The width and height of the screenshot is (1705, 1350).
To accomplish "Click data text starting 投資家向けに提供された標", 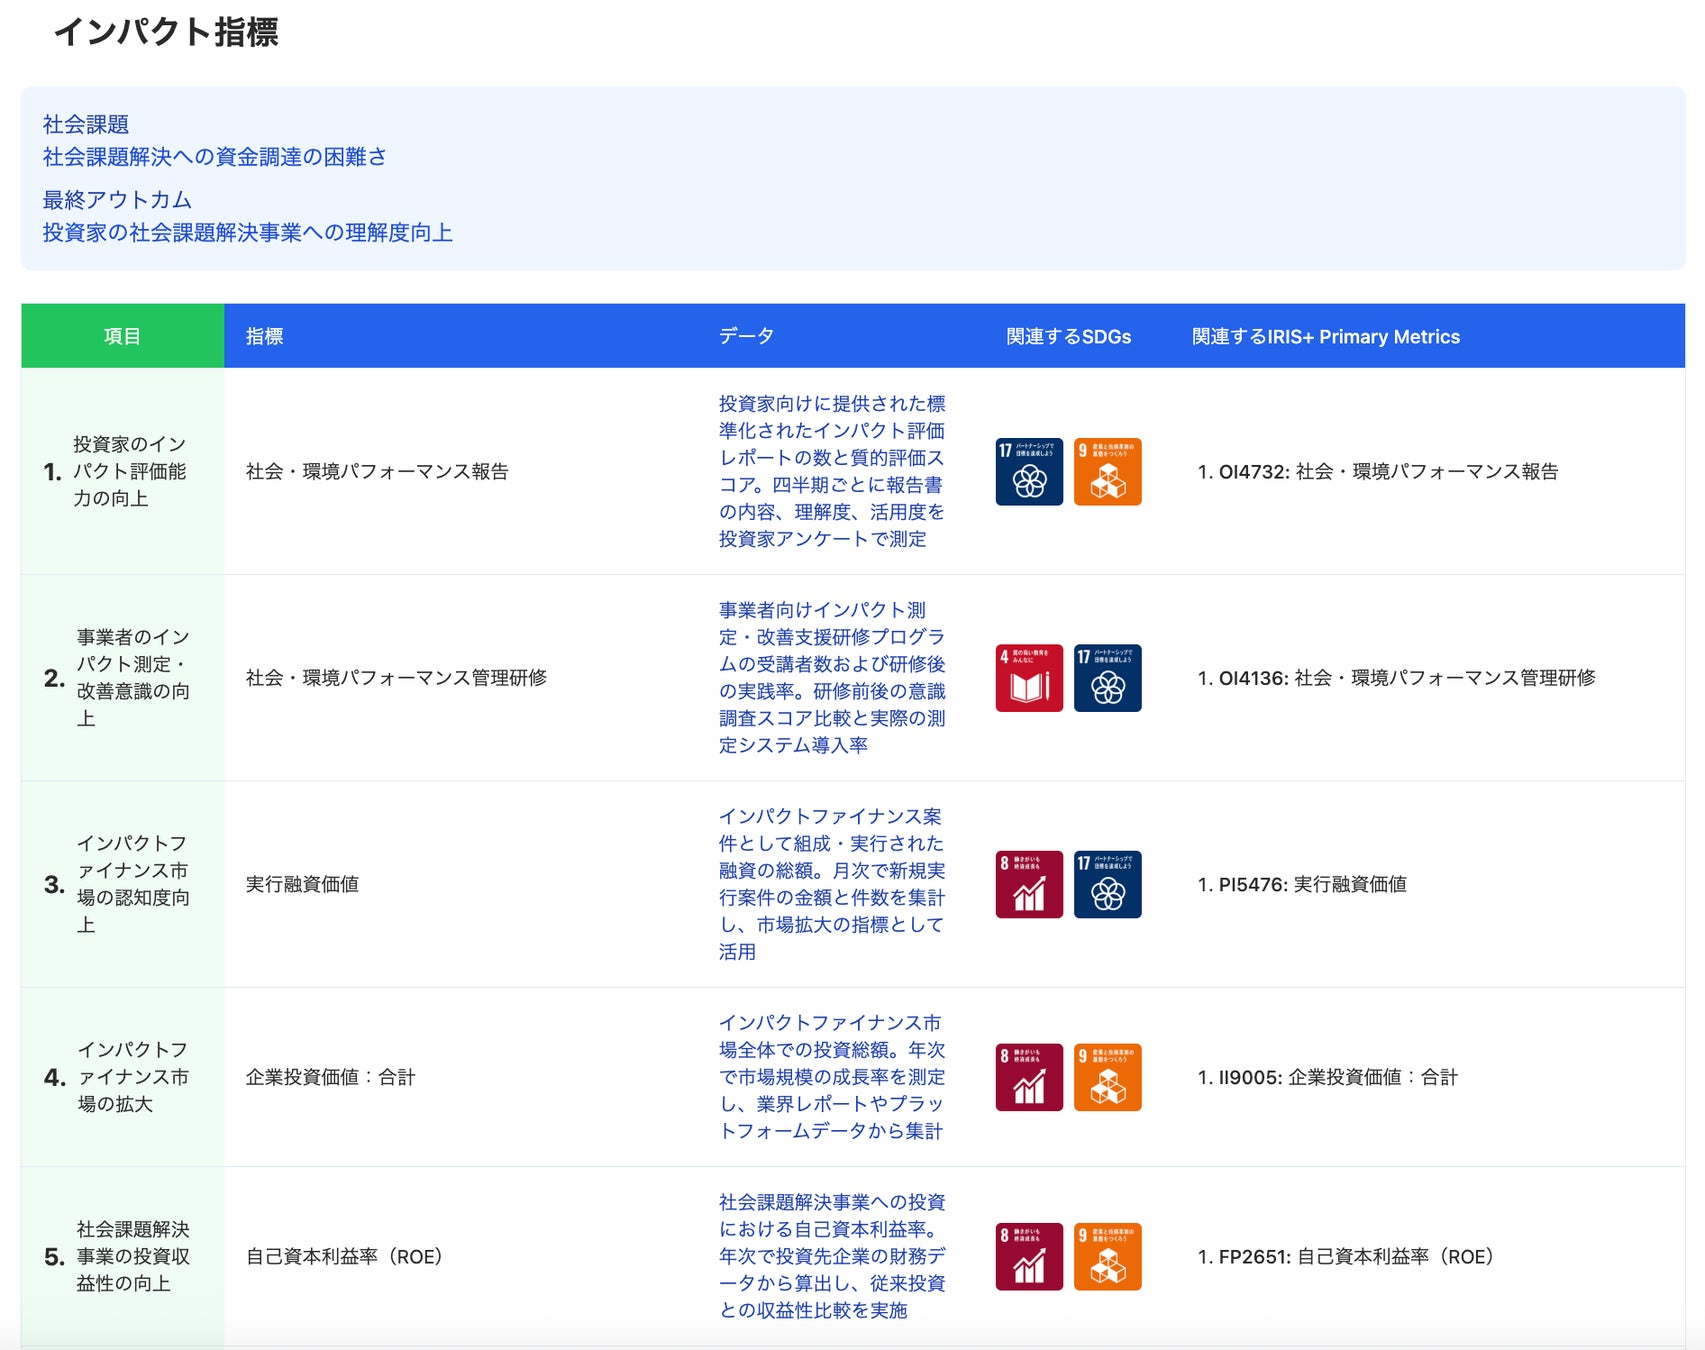I will tap(832, 471).
